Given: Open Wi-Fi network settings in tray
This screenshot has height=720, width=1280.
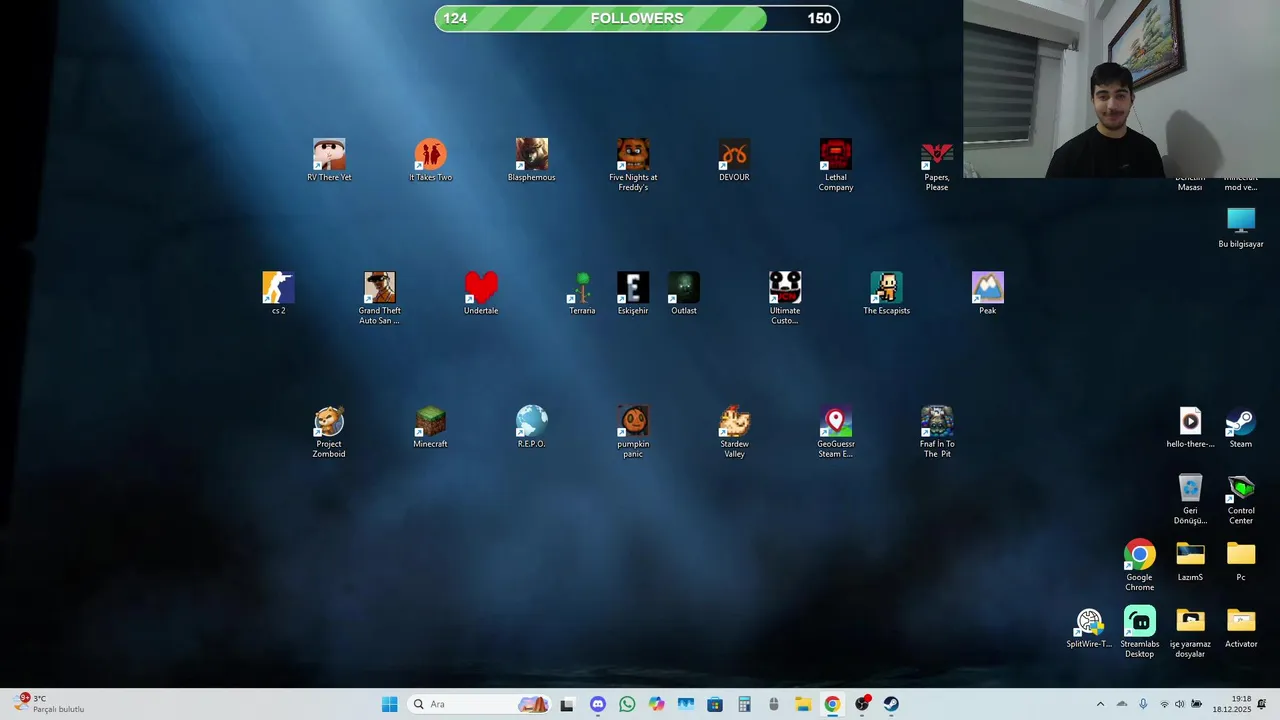Looking at the screenshot, I should [1164, 704].
